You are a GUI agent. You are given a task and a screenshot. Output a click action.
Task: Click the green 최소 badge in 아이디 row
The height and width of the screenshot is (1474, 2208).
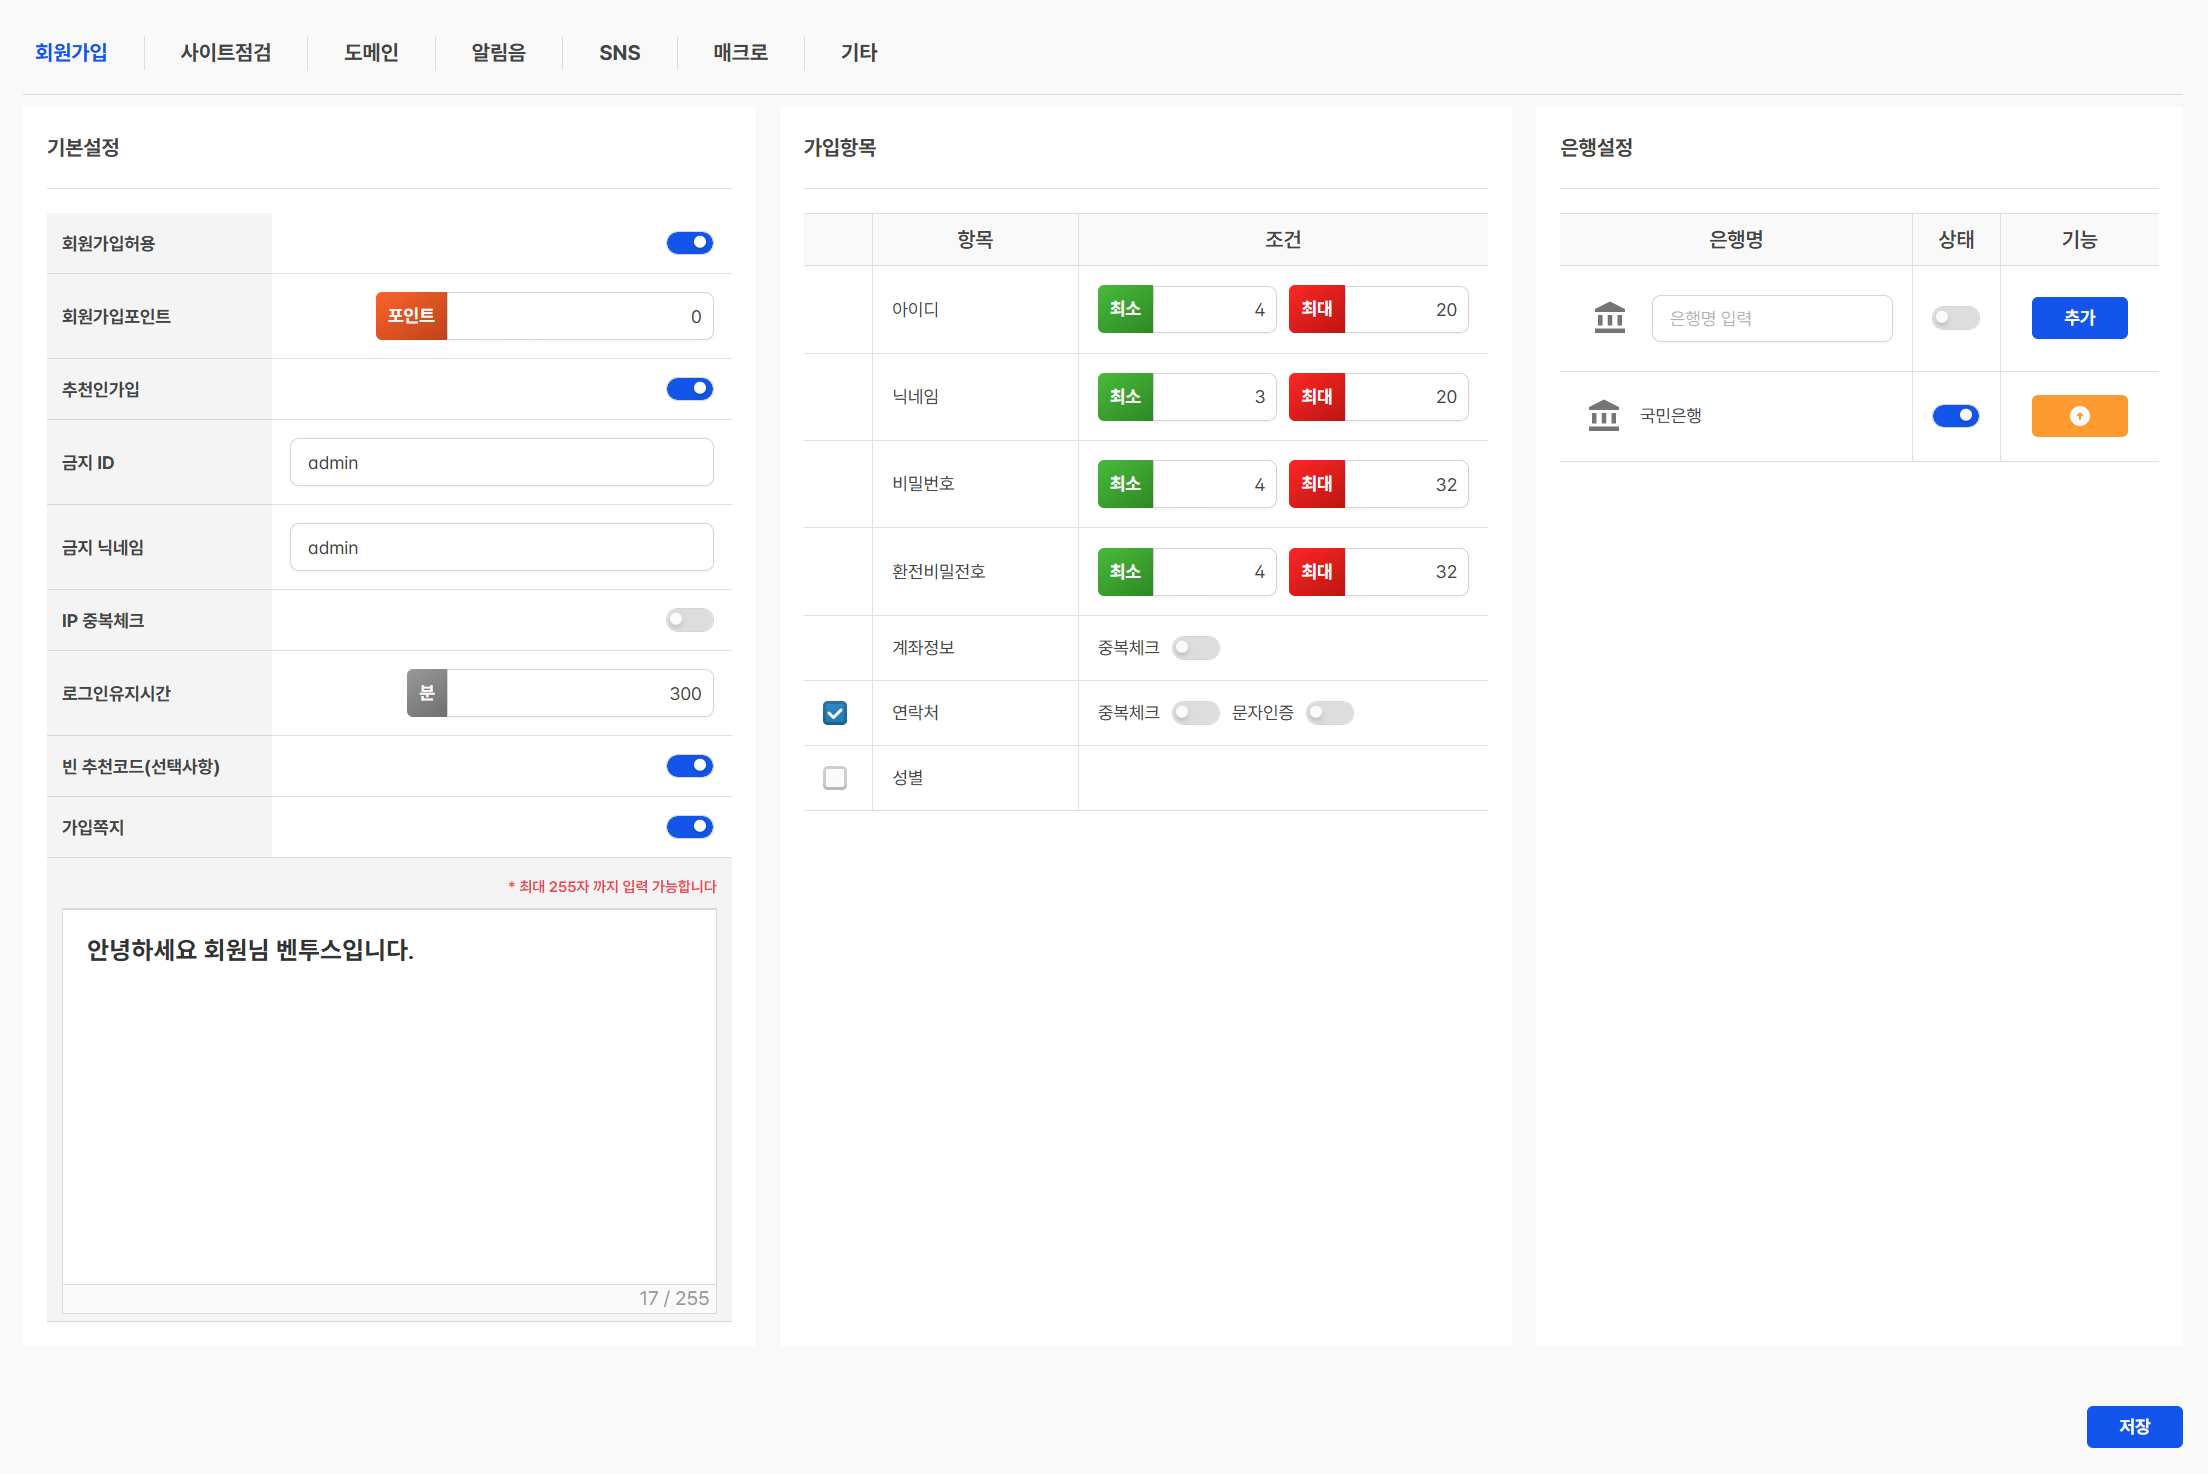point(1125,309)
